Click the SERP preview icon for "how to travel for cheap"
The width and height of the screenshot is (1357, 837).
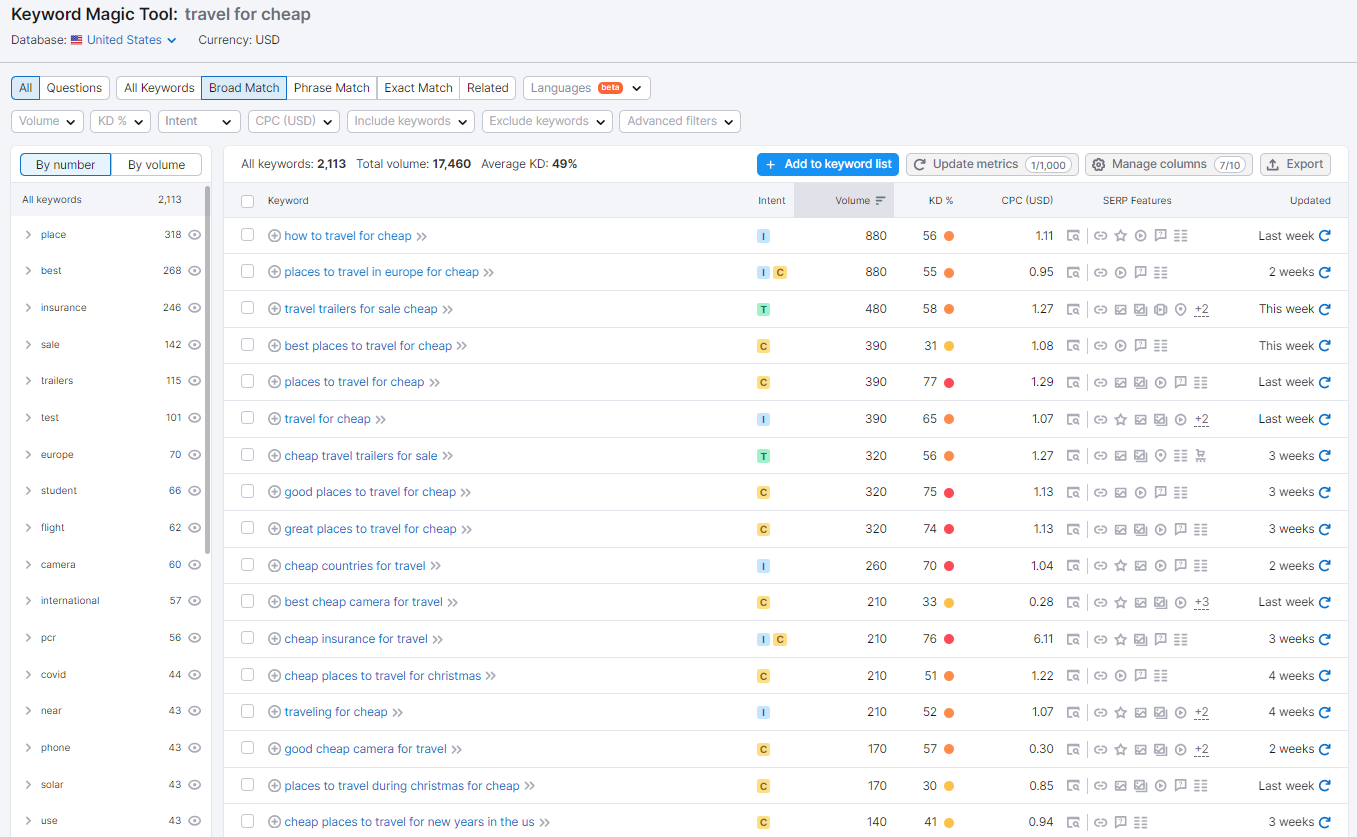[1073, 235]
